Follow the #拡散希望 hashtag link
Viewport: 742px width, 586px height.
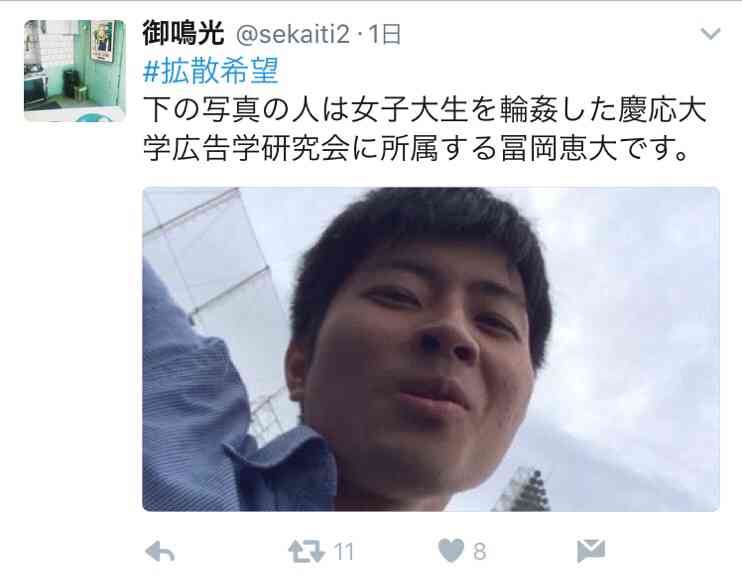point(211,71)
